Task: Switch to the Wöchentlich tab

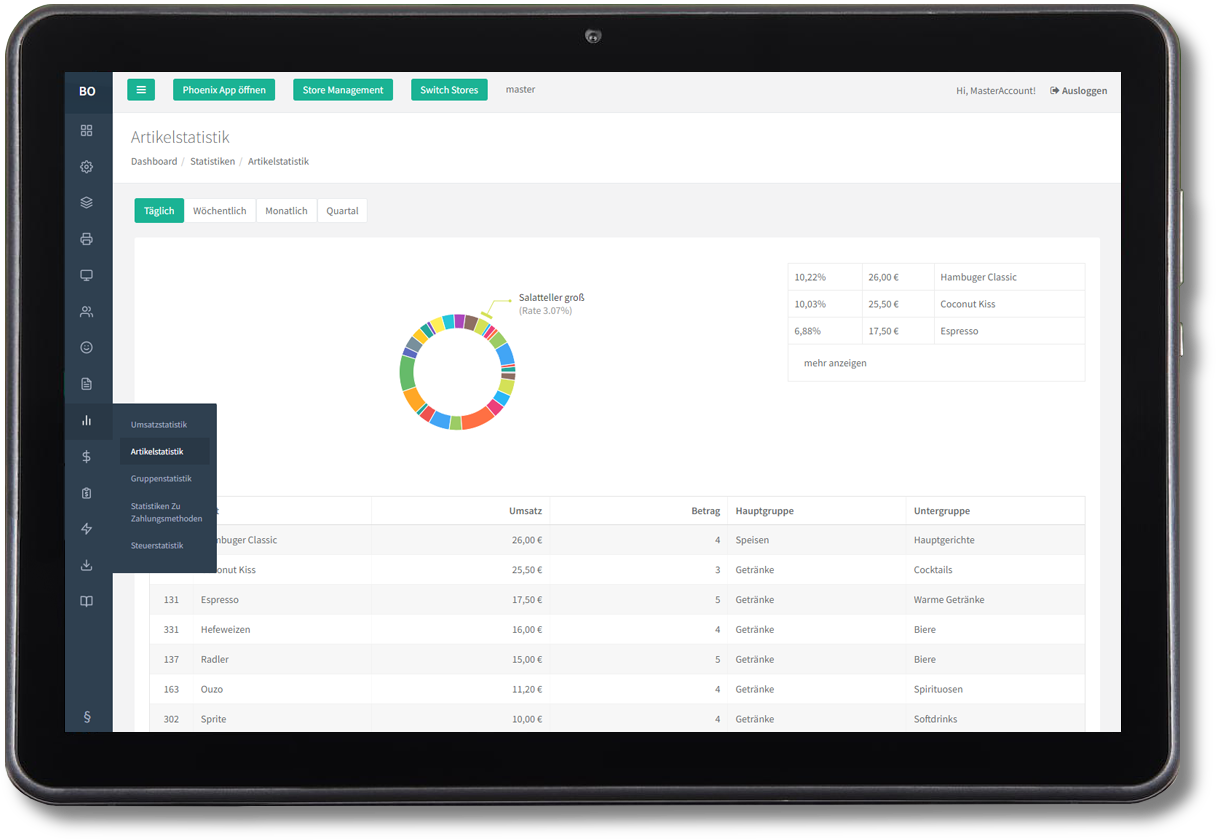Action: coord(219,211)
